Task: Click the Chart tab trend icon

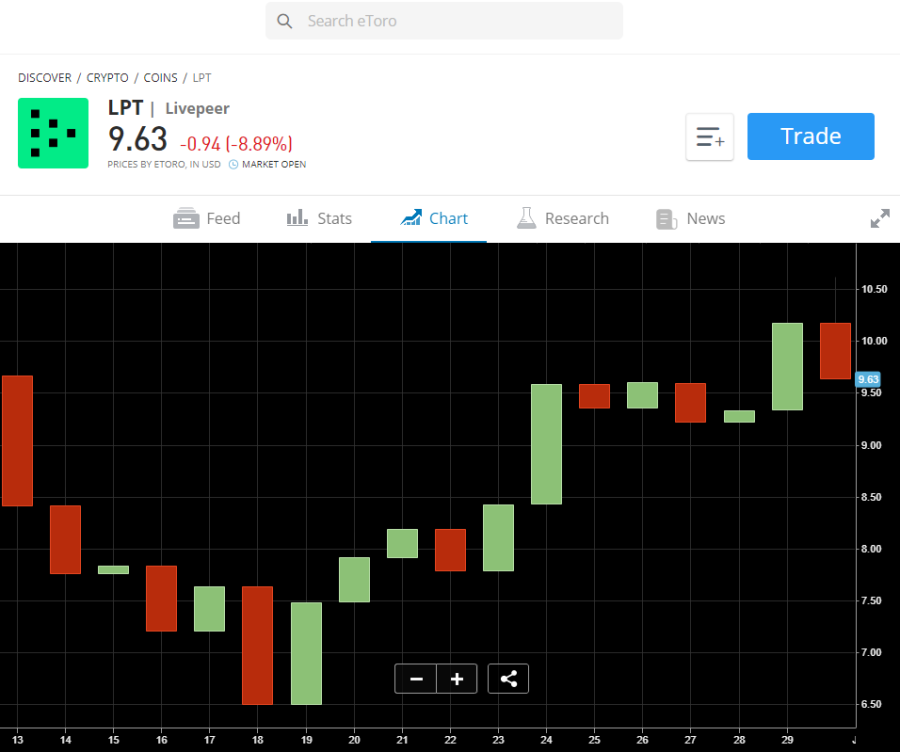Action: point(411,218)
